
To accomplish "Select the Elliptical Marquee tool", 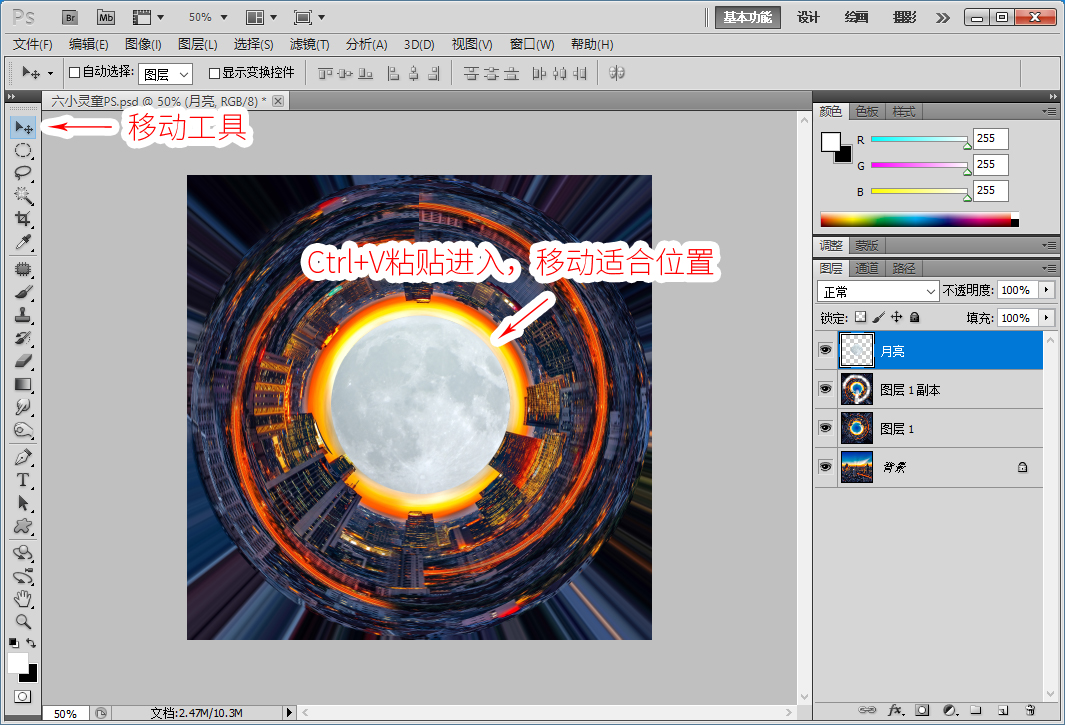I will coord(23,150).
